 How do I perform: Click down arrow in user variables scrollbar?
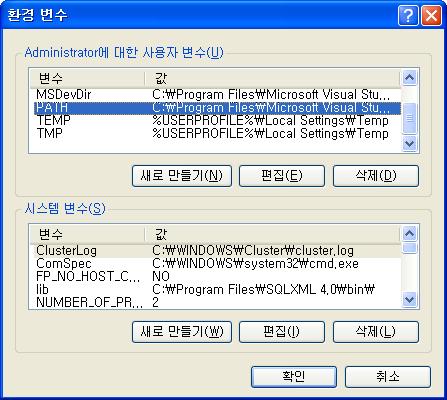(409, 144)
